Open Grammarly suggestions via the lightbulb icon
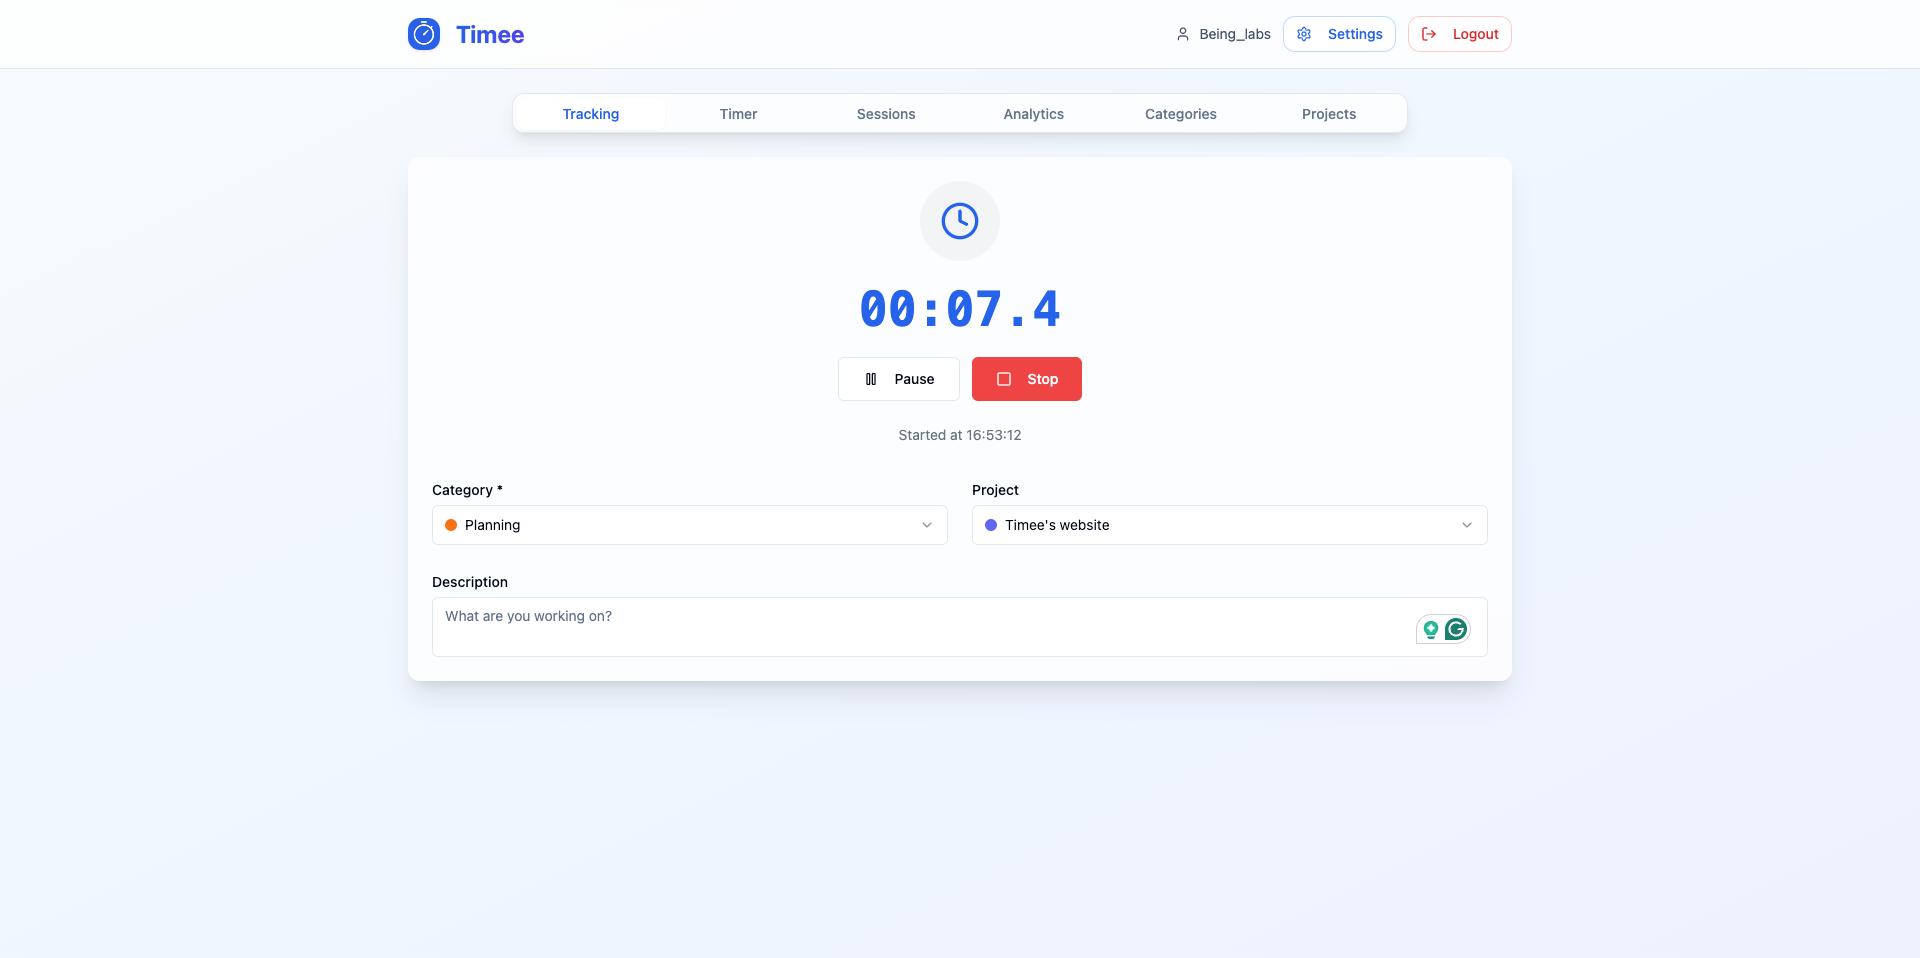Screen dimensions: 1920x958 point(1429,630)
